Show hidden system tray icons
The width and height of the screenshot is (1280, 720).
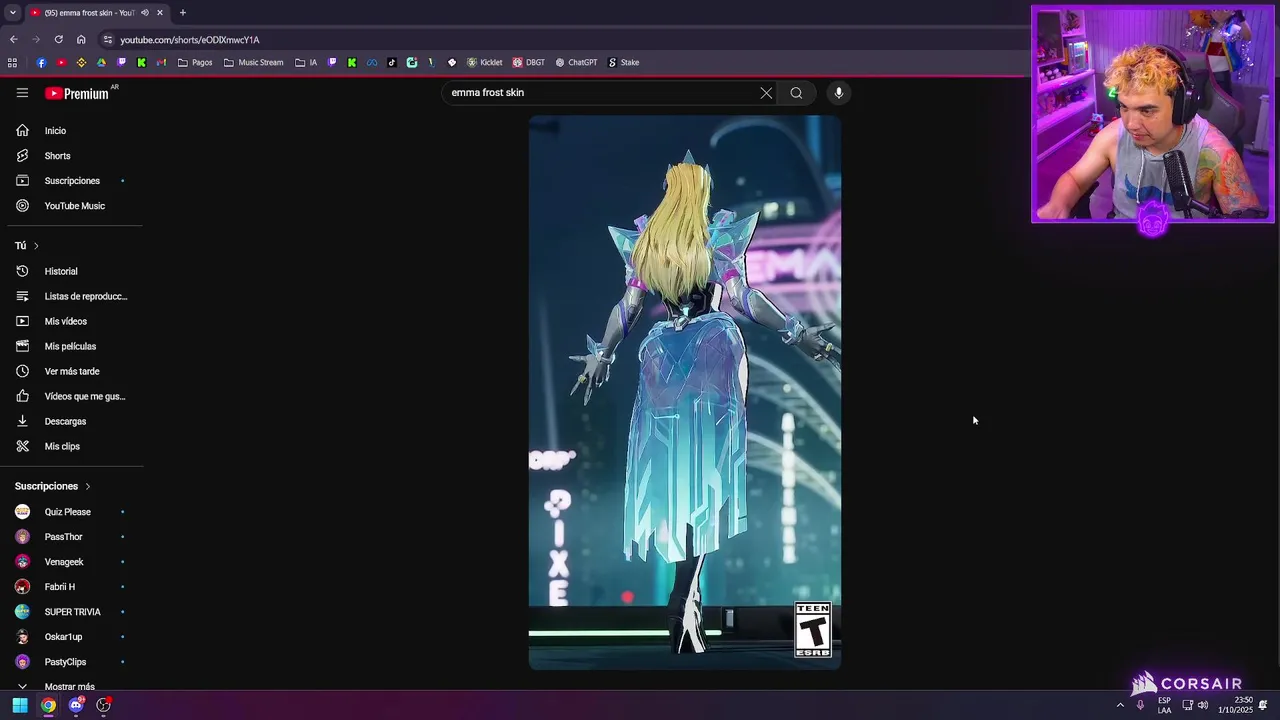coord(1120,705)
